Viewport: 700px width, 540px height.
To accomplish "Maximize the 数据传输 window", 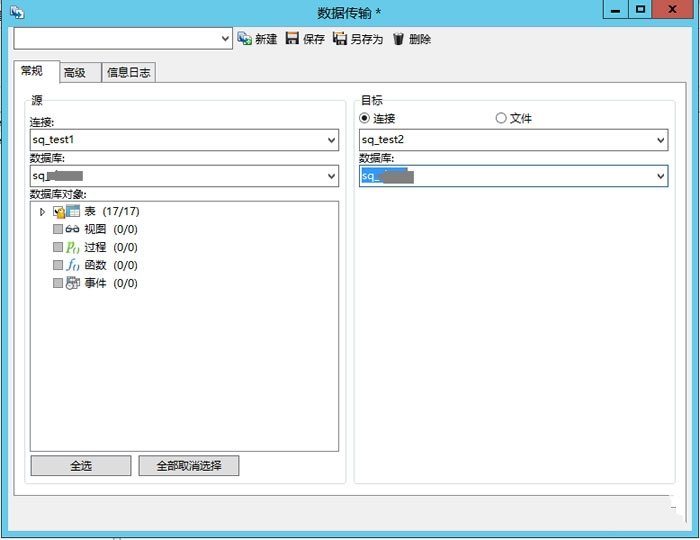I will [640, 9].
